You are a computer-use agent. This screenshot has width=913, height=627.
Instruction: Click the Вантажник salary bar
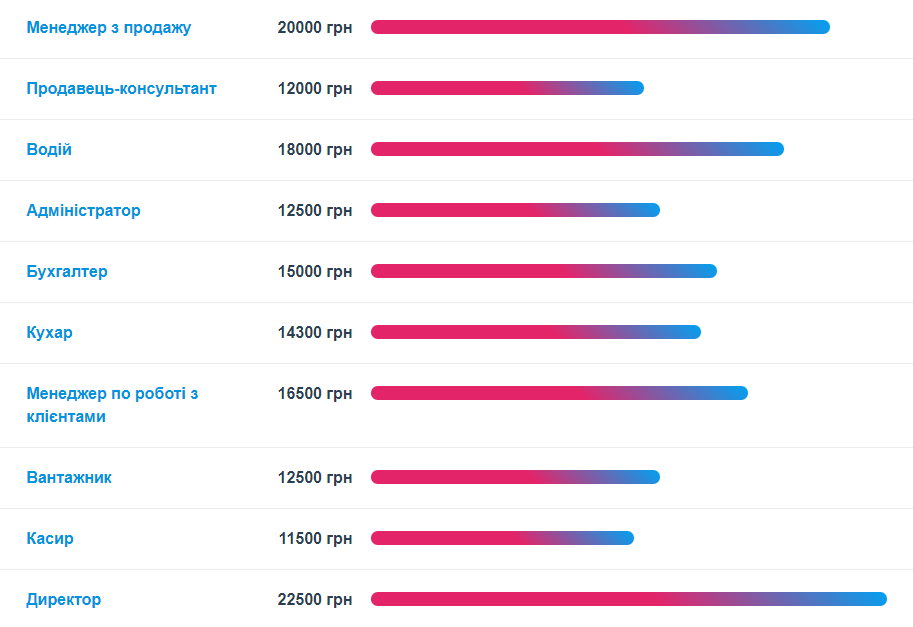515,477
